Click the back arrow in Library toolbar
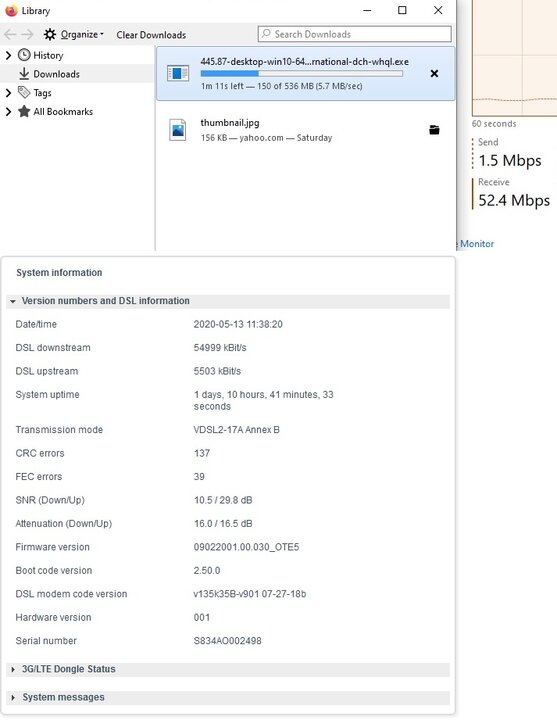The width and height of the screenshot is (557, 720). (x=10, y=34)
